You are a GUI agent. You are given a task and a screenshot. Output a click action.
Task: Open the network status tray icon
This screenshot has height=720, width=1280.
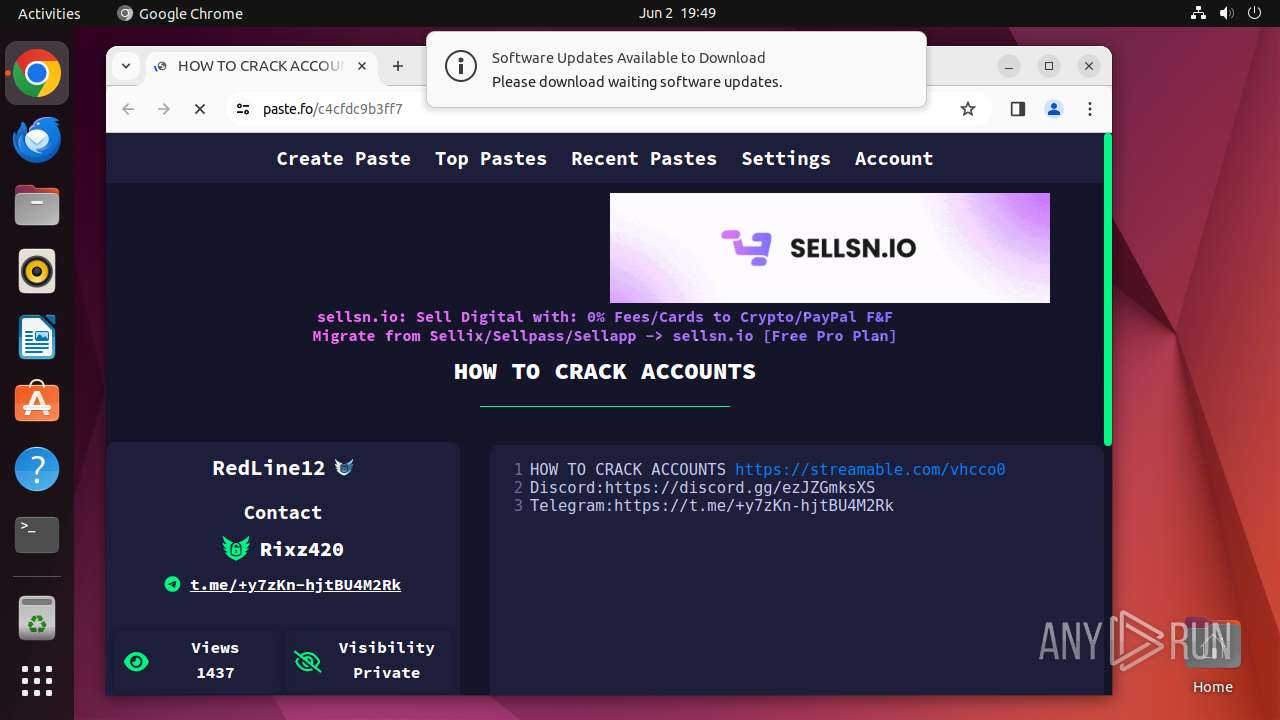[1199, 13]
